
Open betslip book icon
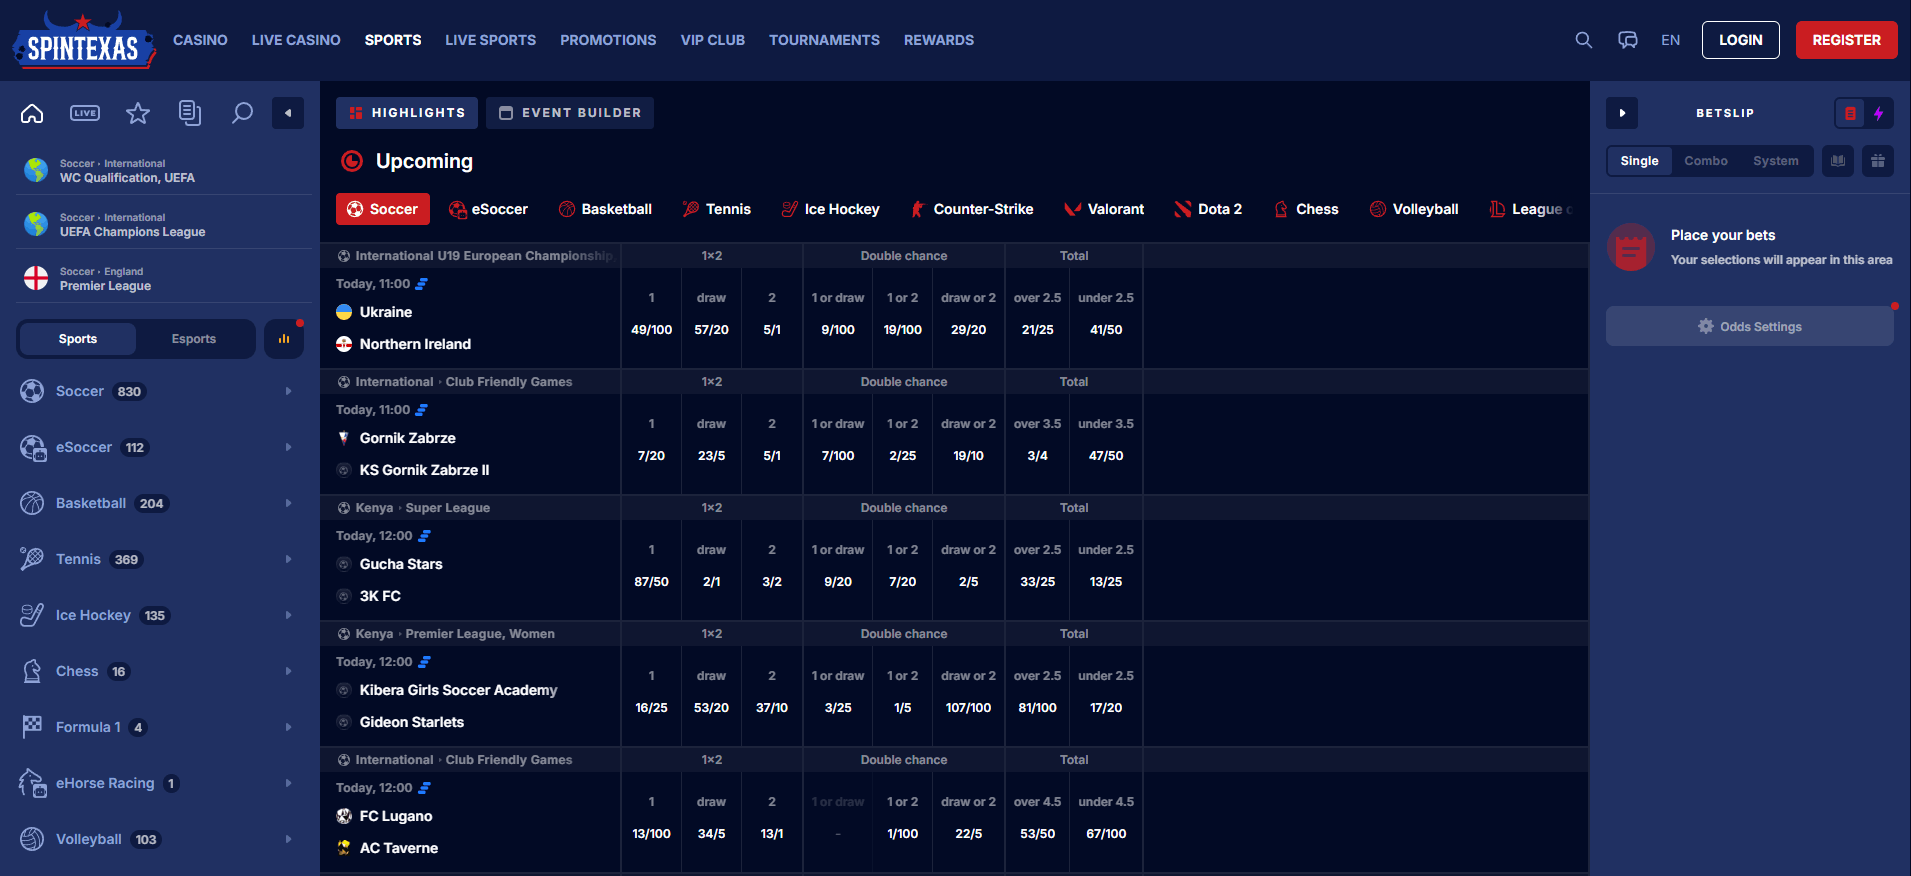tap(1838, 161)
